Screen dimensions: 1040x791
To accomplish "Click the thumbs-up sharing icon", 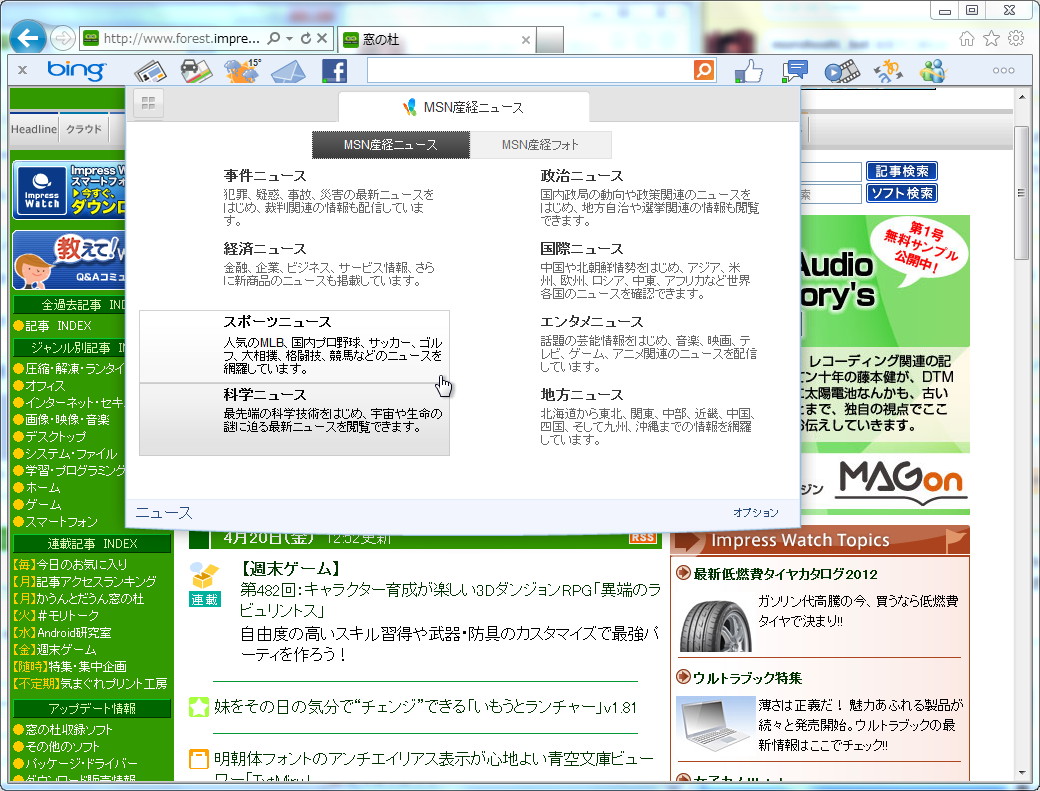I will 746,71.
